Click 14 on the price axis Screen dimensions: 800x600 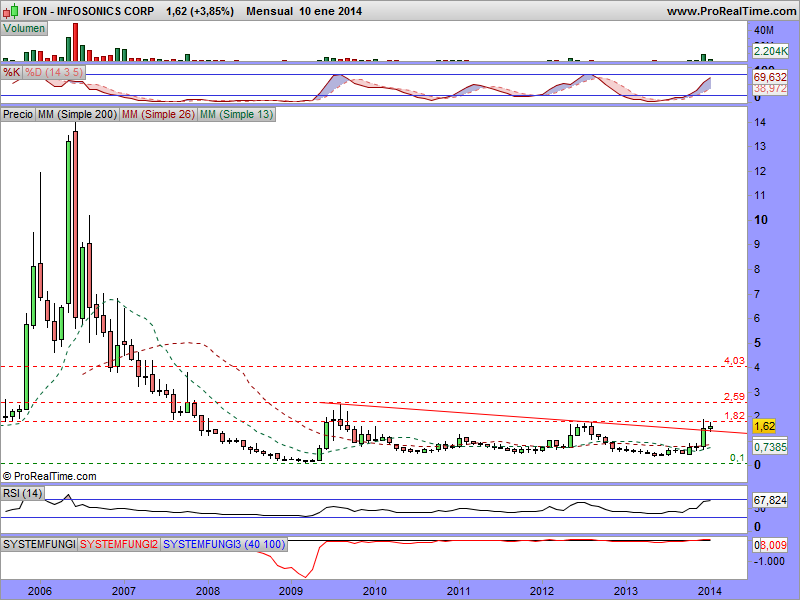(760, 122)
